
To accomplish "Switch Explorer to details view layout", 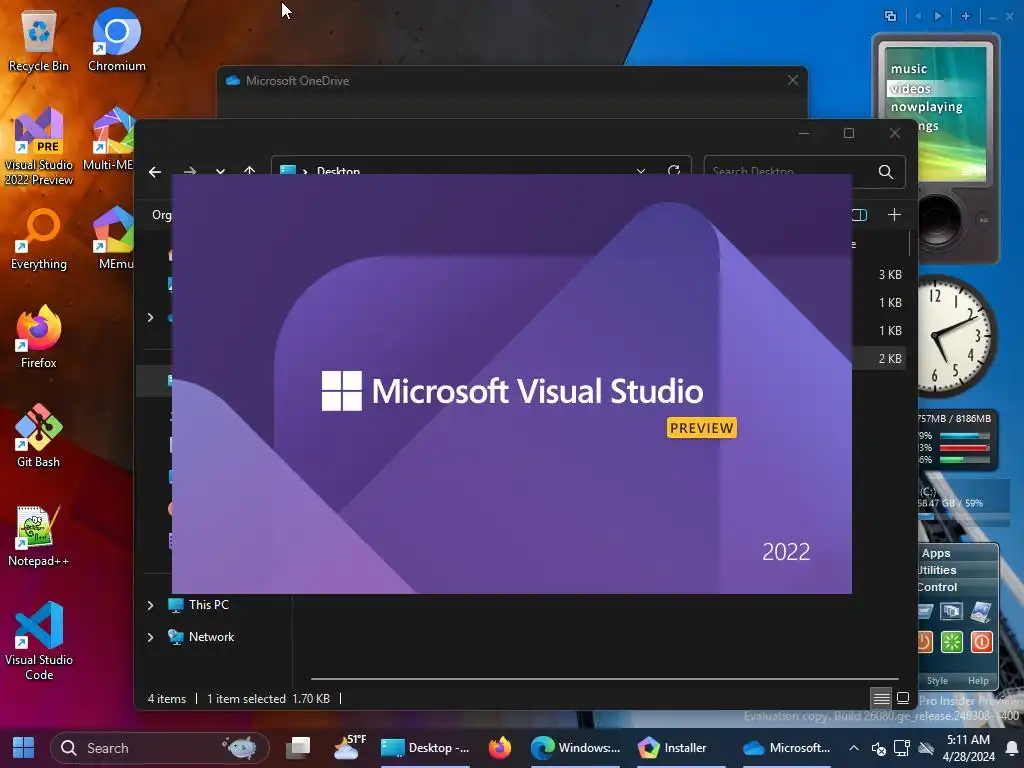I will click(x=881, y=699).
